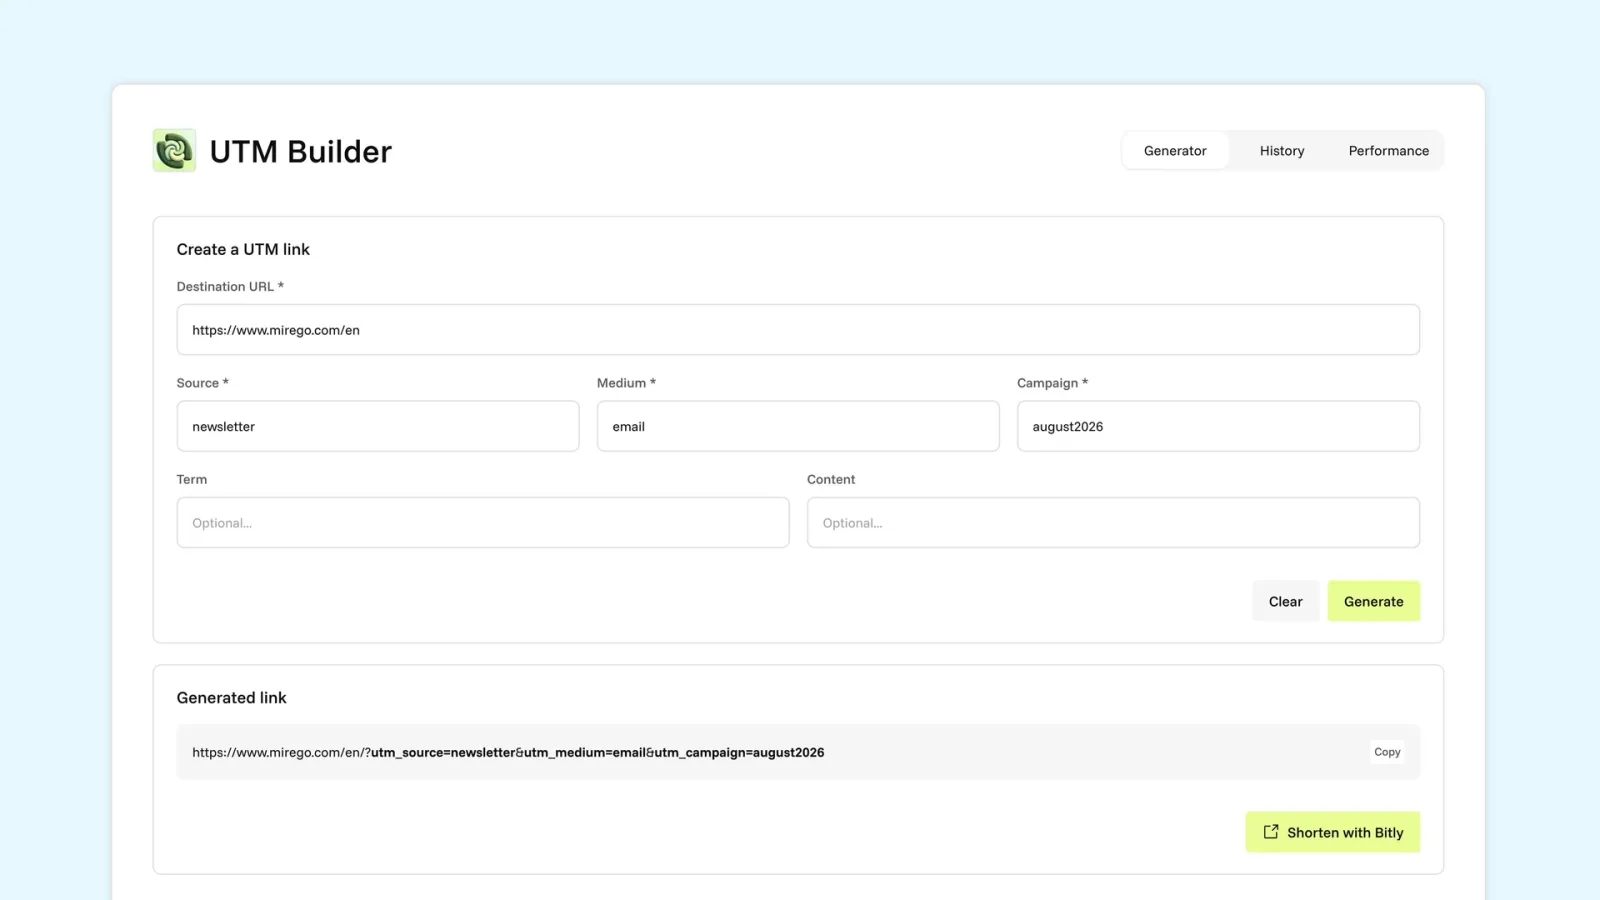Click the 'Destination URL *' label

tap(230, 286)
